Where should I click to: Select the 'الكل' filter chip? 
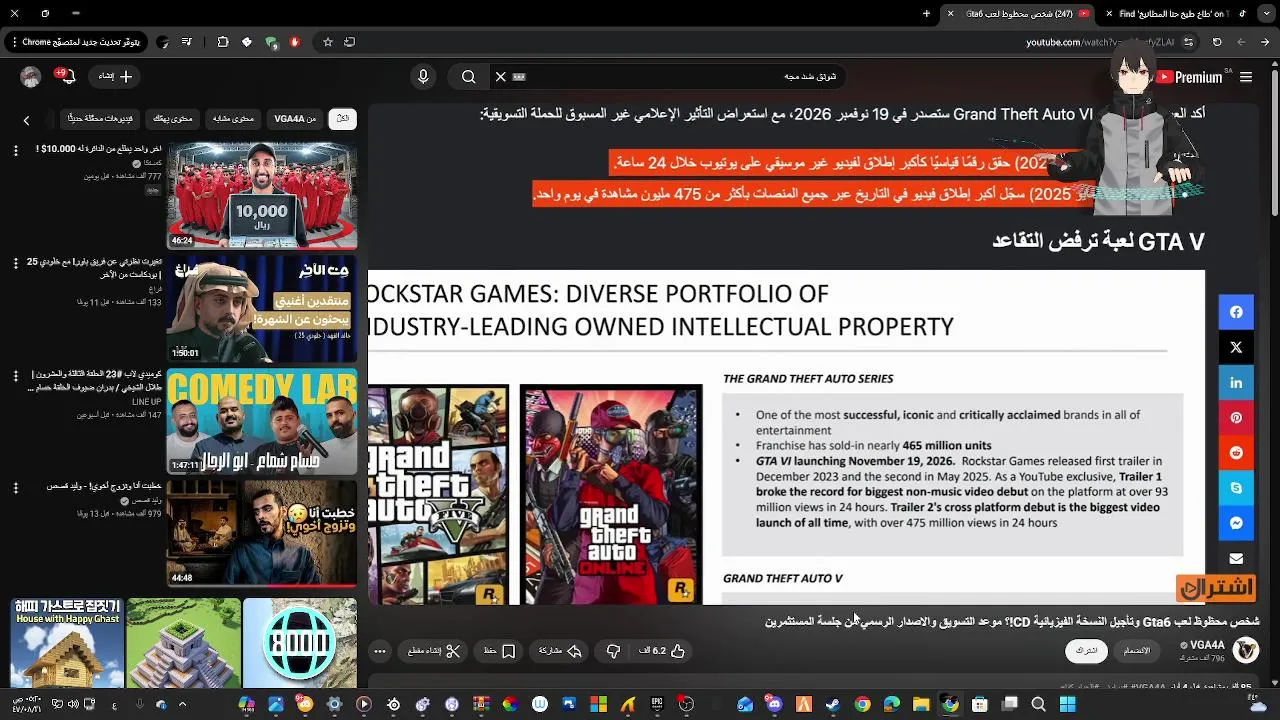(x=343, y=119)
